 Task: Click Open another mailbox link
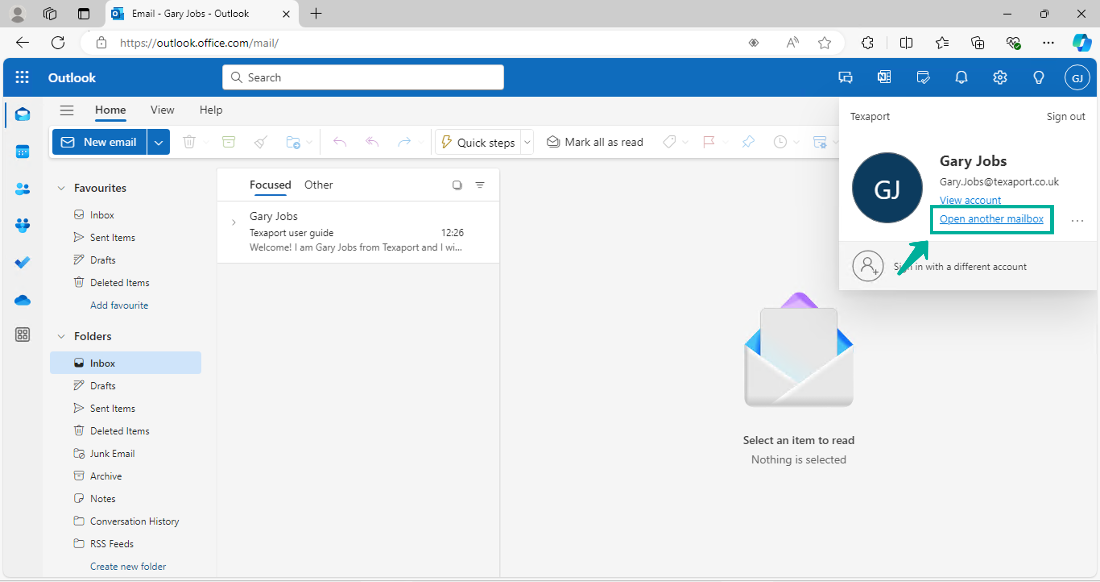click(x=991, y=218)
